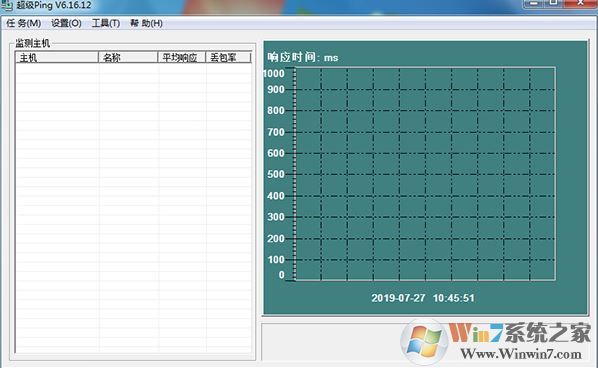
Task: Minimize the 超级Ping window
Action: [x=534, y=3]
